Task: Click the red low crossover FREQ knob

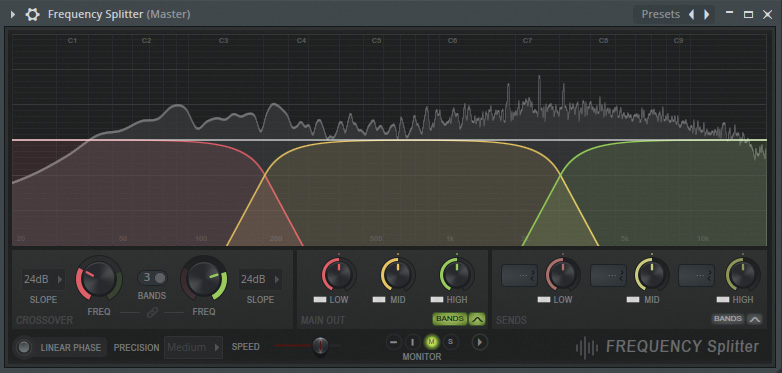Action: (x=99, y=278)
